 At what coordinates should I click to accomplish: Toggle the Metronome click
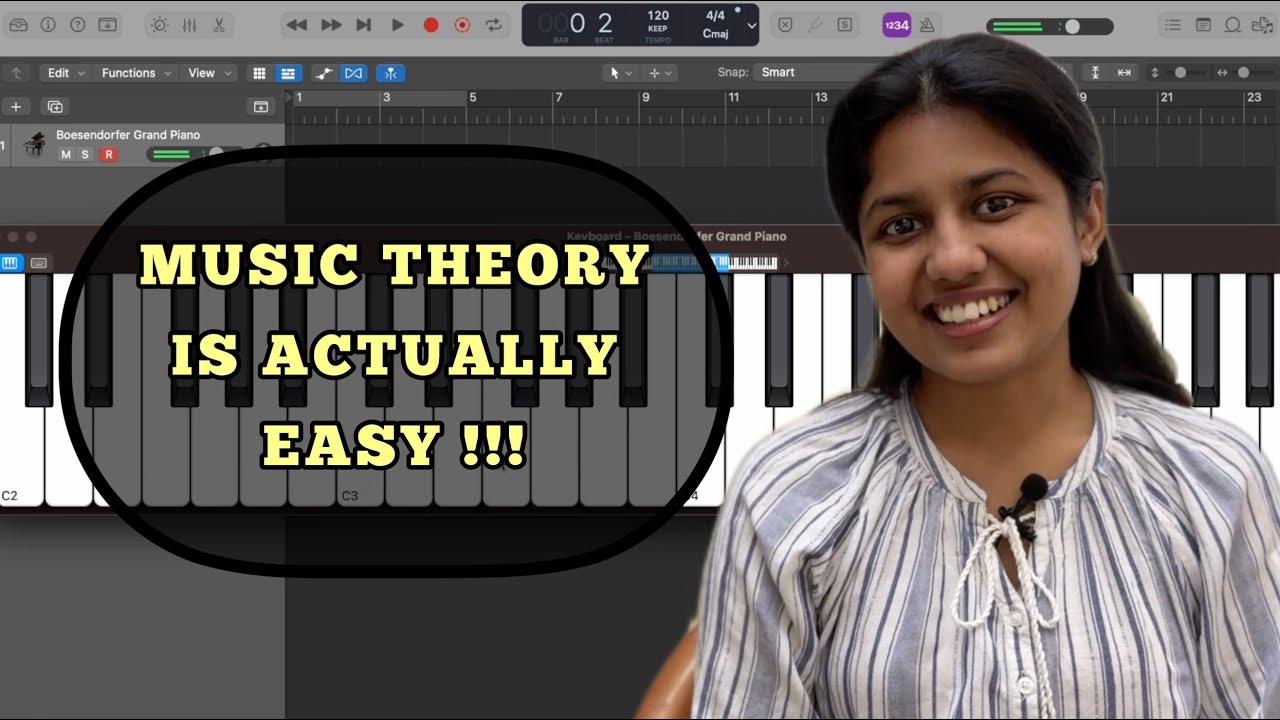coord(926,25)
